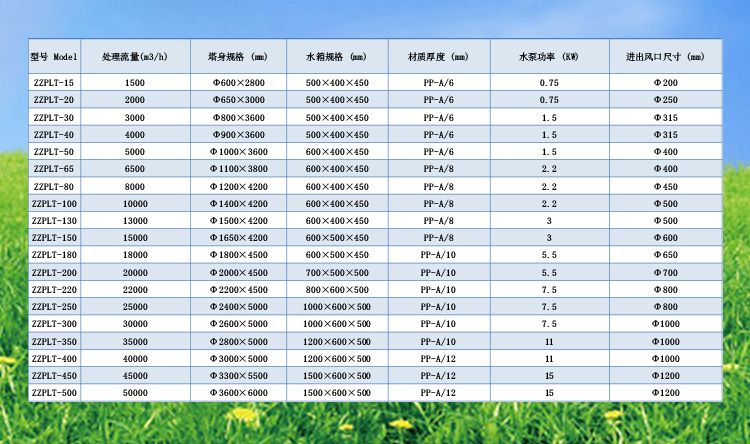The height and width of the screenshot is (444, 750).
Task: Click the '材质厚度 (mm)' column header
Action: pyautogui.click(x=439, y=56)
